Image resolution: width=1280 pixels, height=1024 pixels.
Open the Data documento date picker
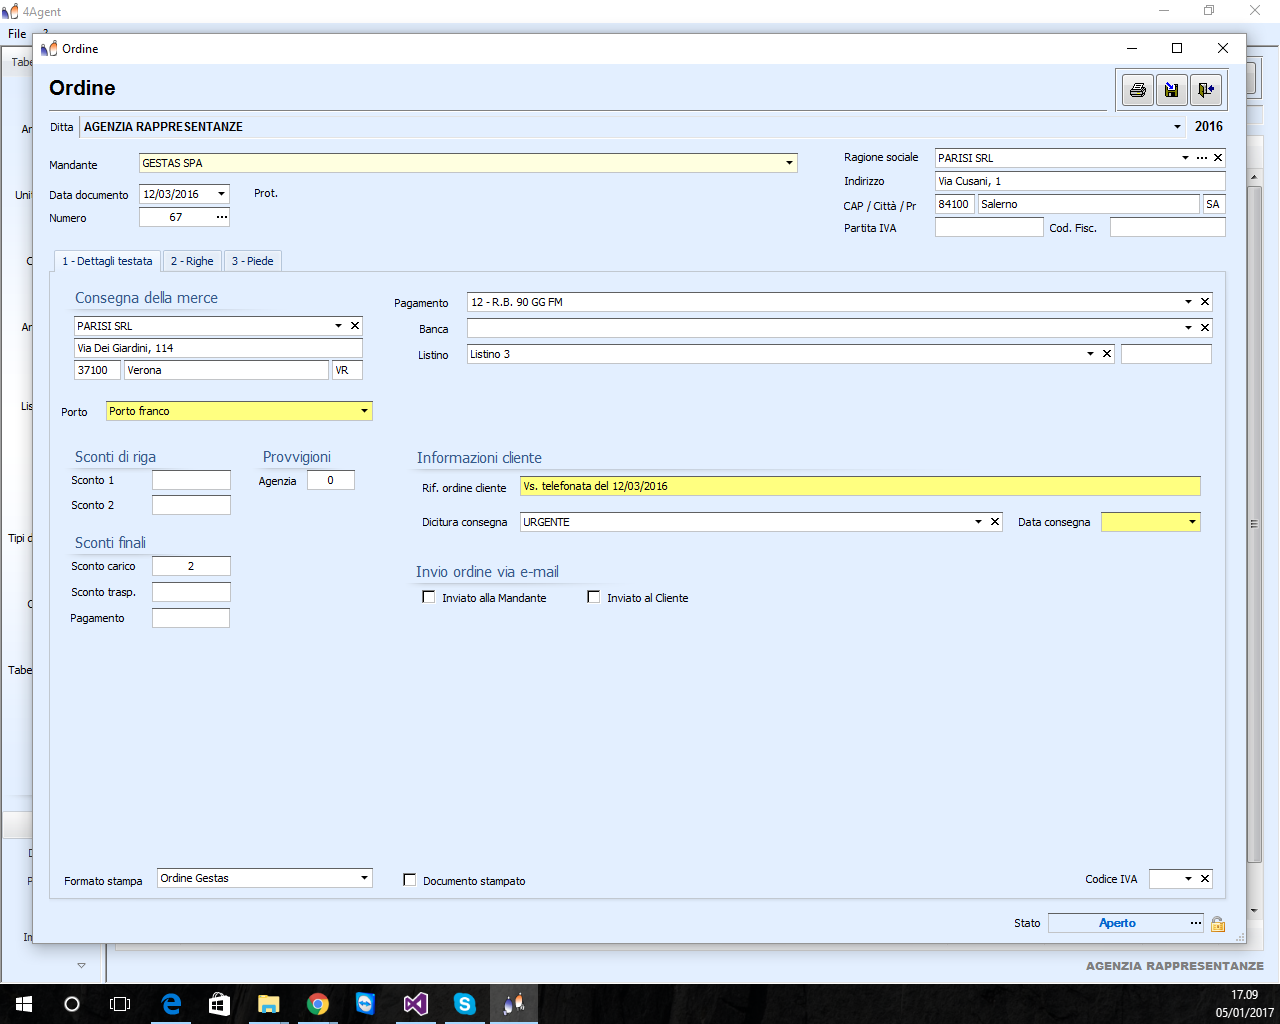coord(221,194)
